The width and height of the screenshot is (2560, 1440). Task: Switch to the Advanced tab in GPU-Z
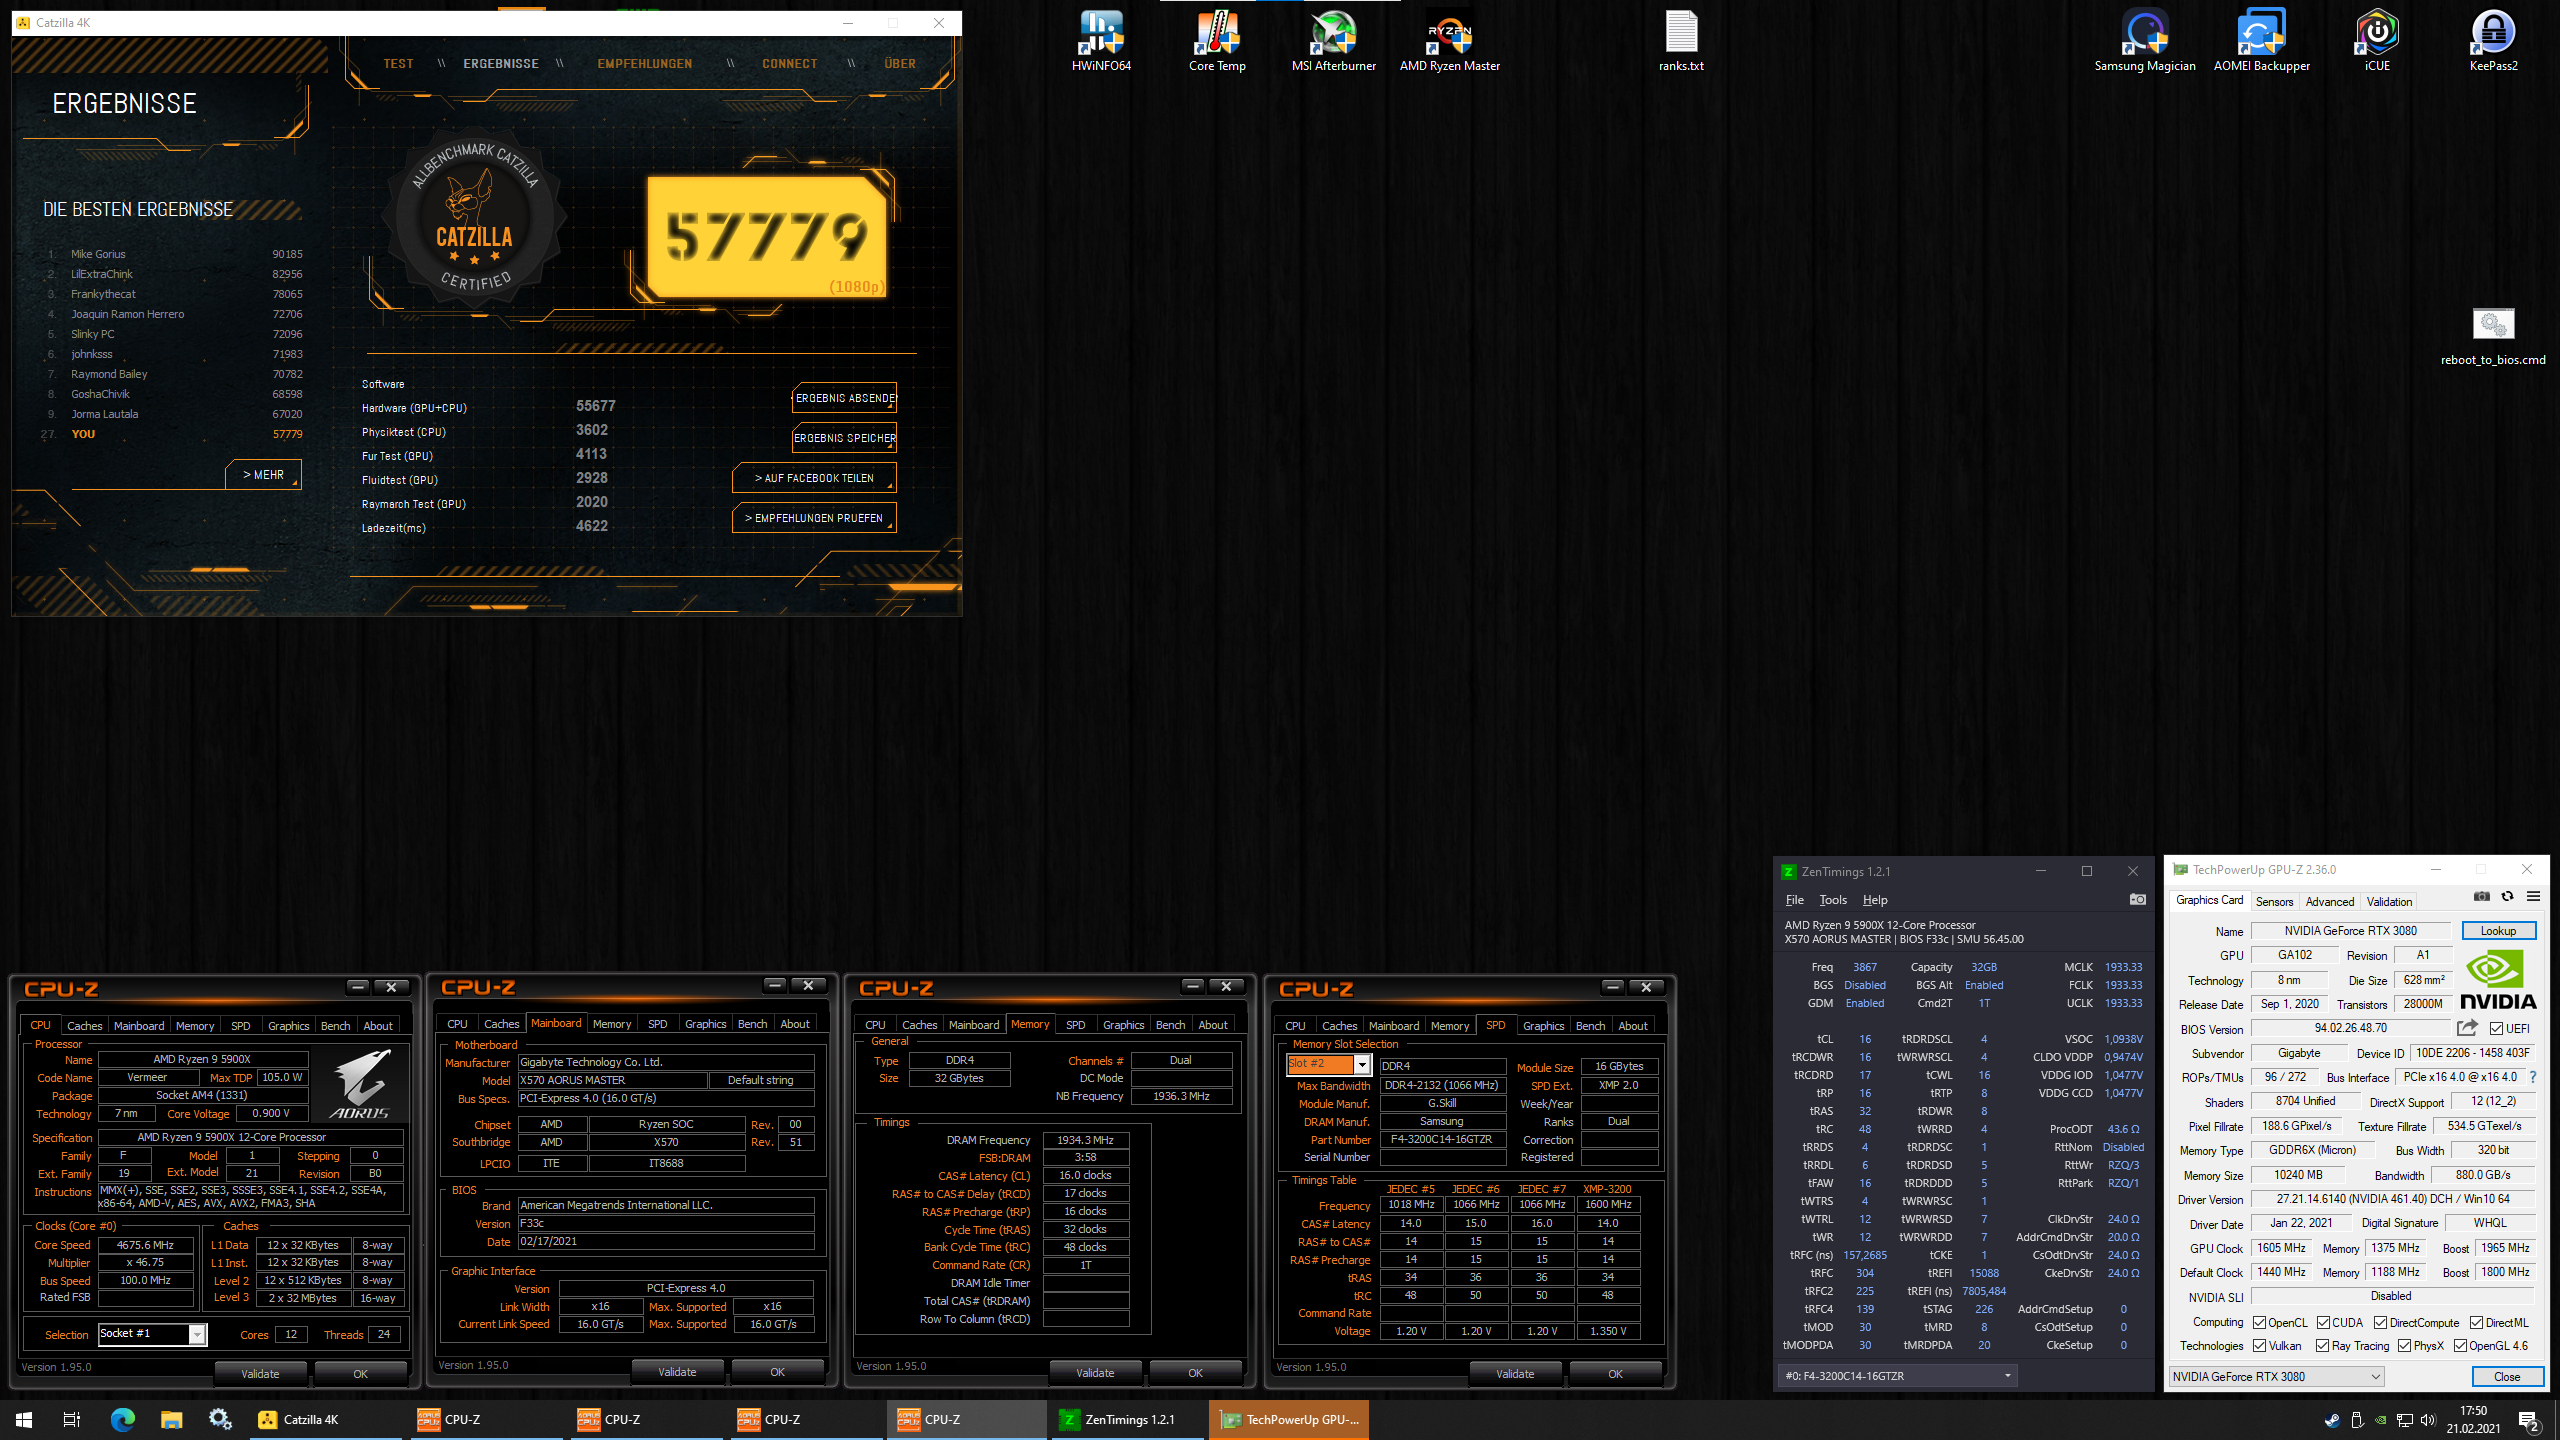coord(2329,901)
